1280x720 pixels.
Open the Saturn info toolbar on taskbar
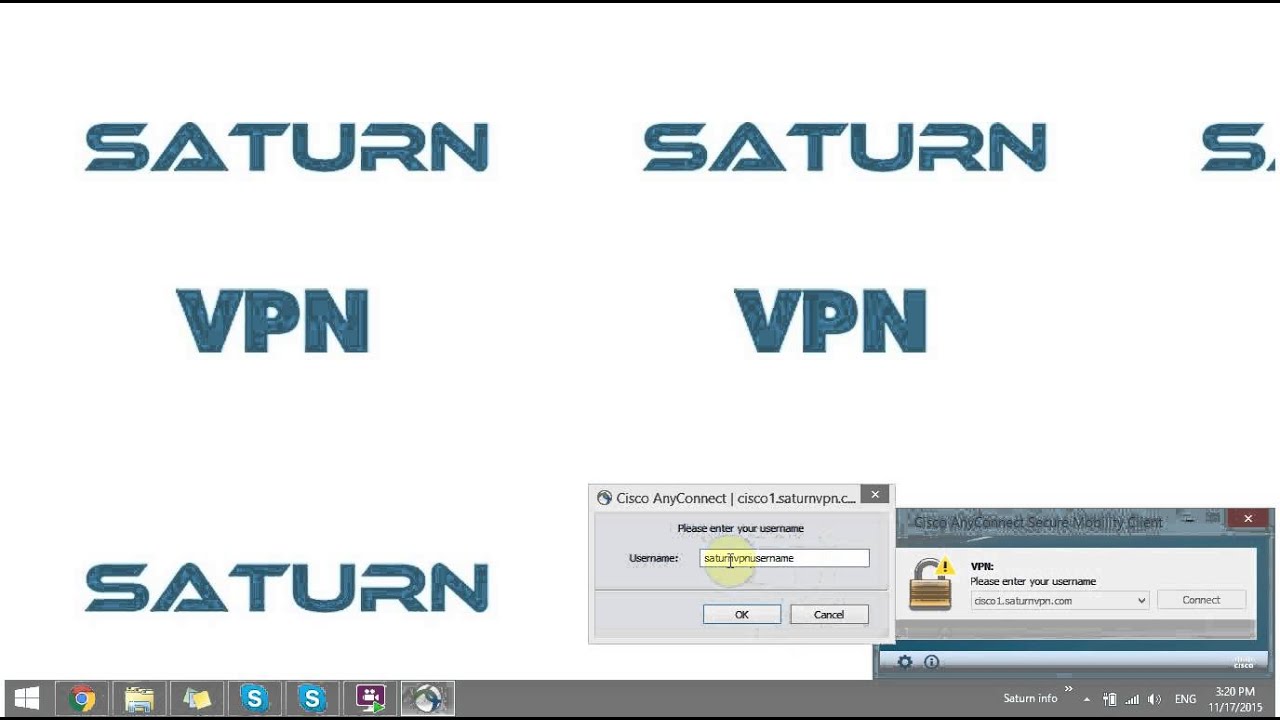(1030, 699)
